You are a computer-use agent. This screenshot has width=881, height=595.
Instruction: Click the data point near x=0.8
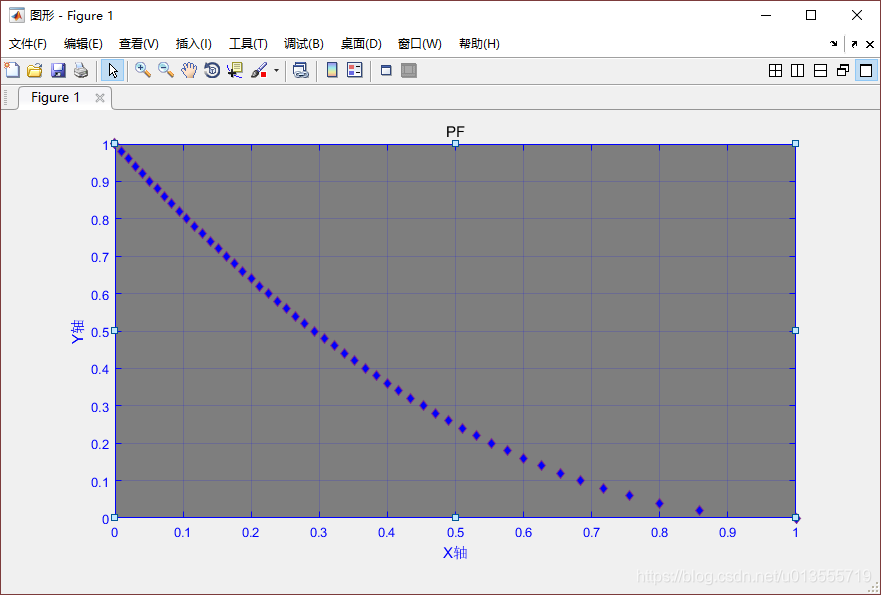[660, 503]
